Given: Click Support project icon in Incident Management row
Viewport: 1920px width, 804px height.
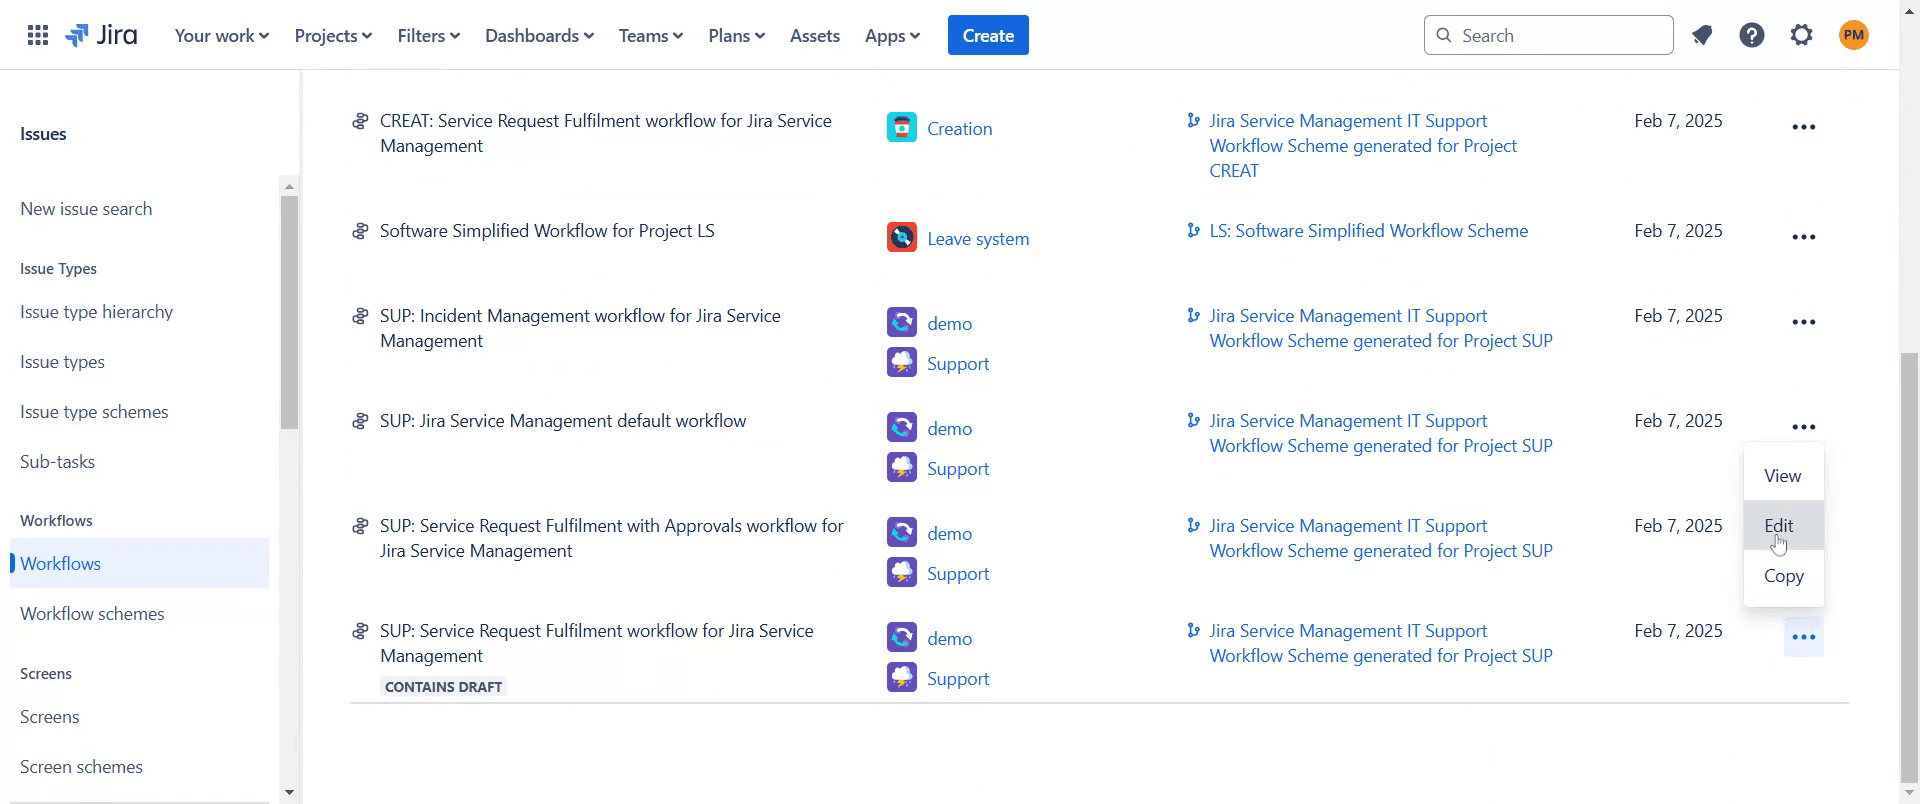Looking at the screenshot, I should (x=902, y=363).
